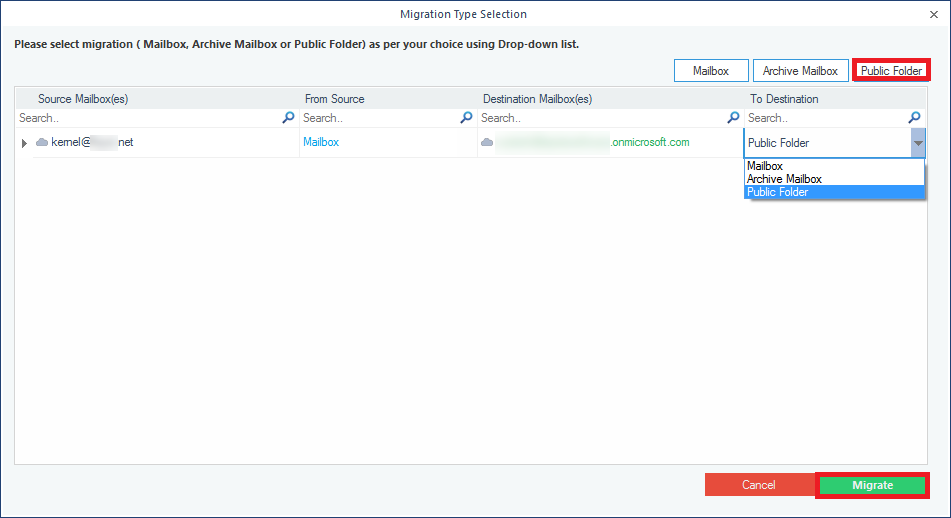Click search icon in Source Mailbox(es) column

pos(288,118)
